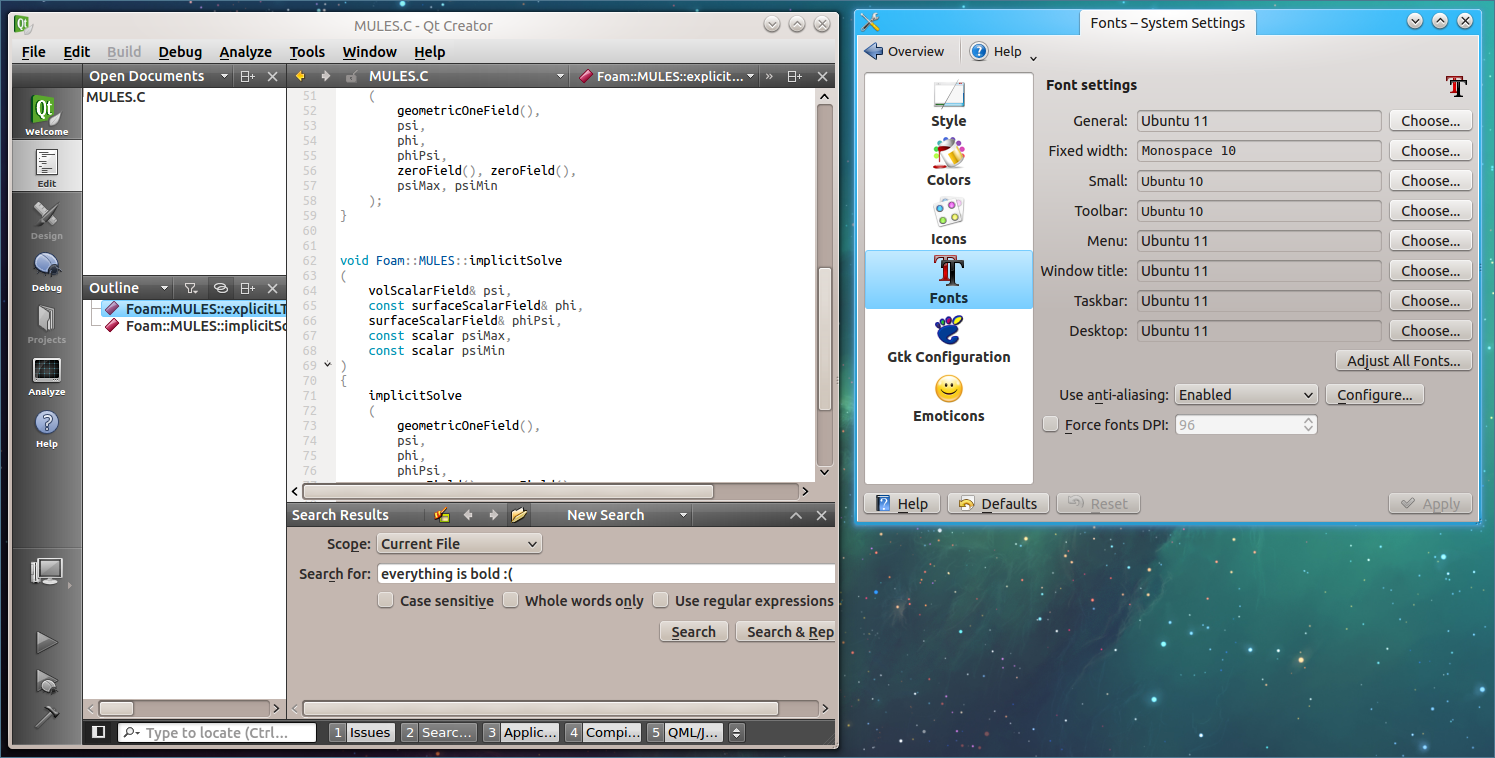
Task: Toggle Outline synchronize with editor icon
Action: coord(221,288)
